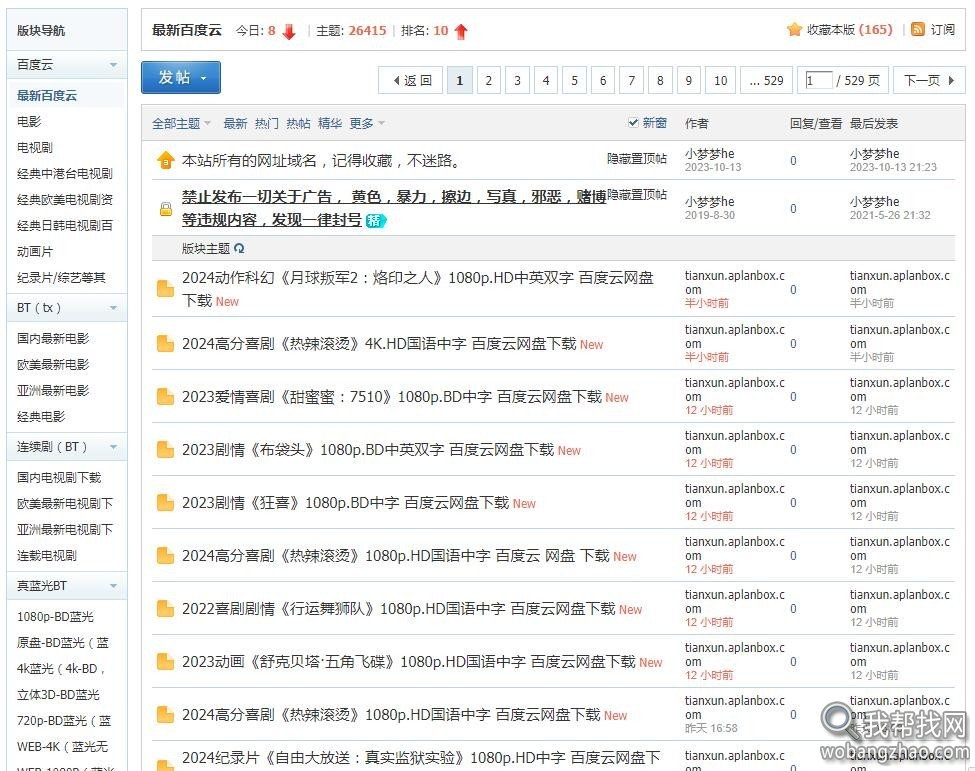975x771 pixels.
Task: Go to page 2
Action: [489, 80]
